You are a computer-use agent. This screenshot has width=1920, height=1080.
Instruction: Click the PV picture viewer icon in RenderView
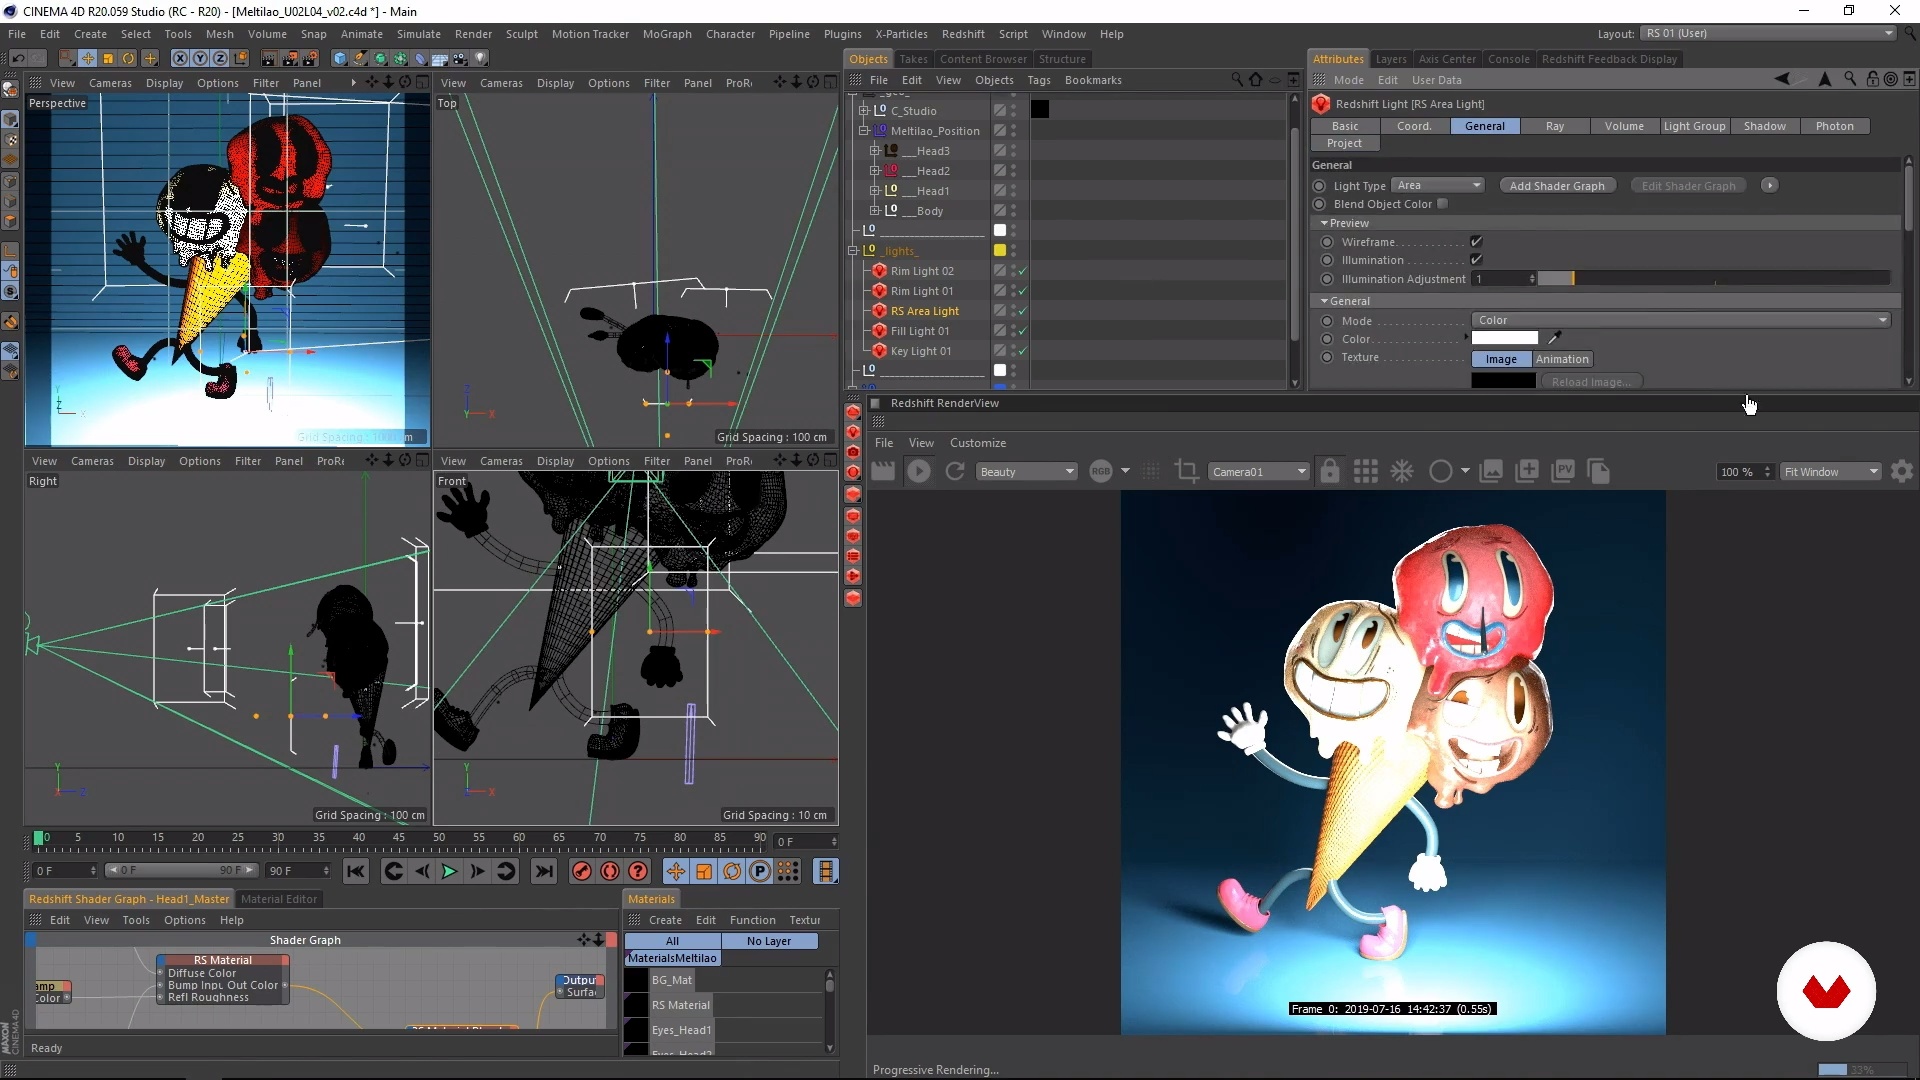click(x=1563, y=471)
